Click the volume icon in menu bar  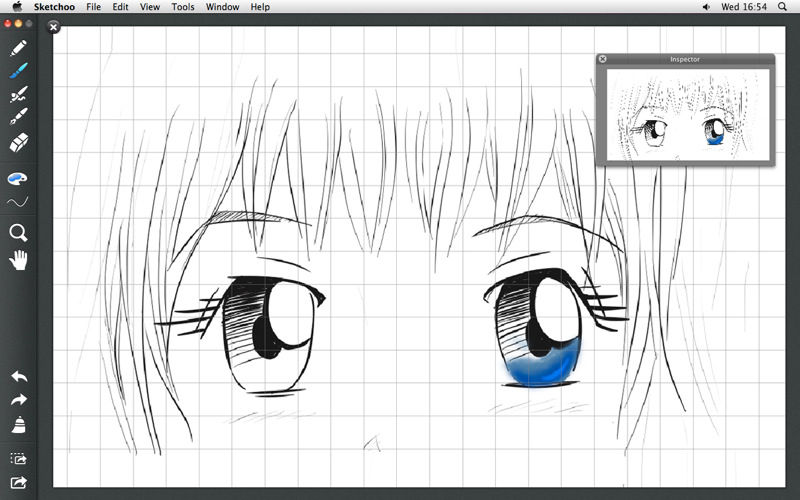click(706, 7)
